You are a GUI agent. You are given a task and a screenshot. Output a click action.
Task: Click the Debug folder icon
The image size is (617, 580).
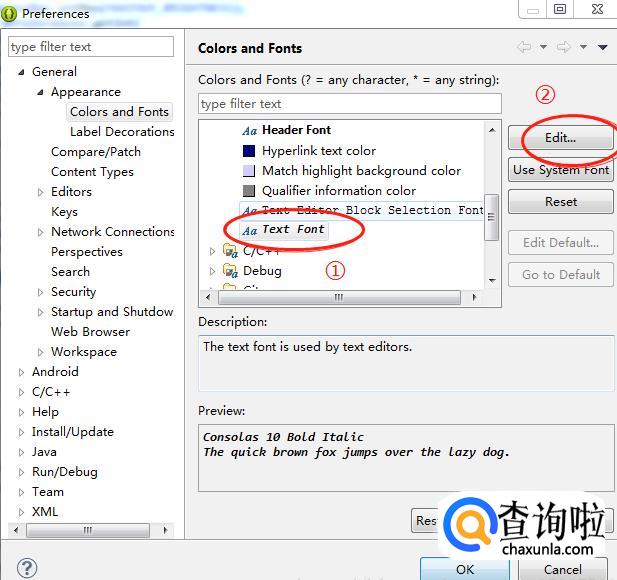[230, 271]
